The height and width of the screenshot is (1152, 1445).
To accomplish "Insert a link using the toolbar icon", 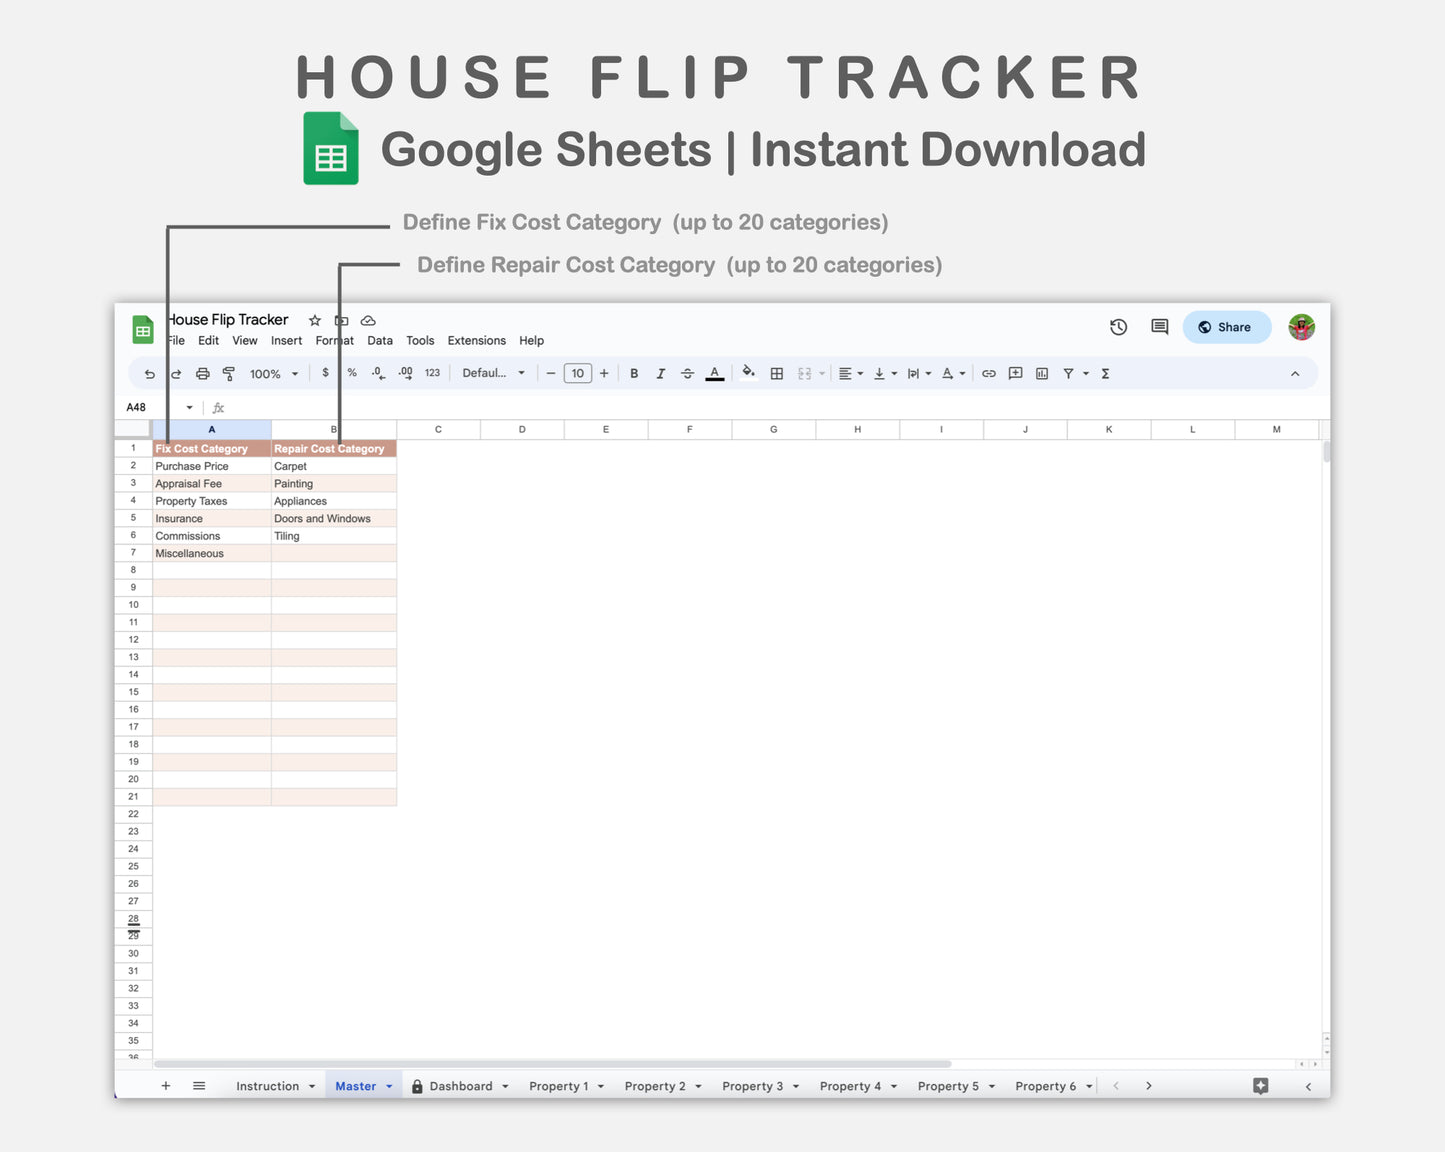I will 989,373.
